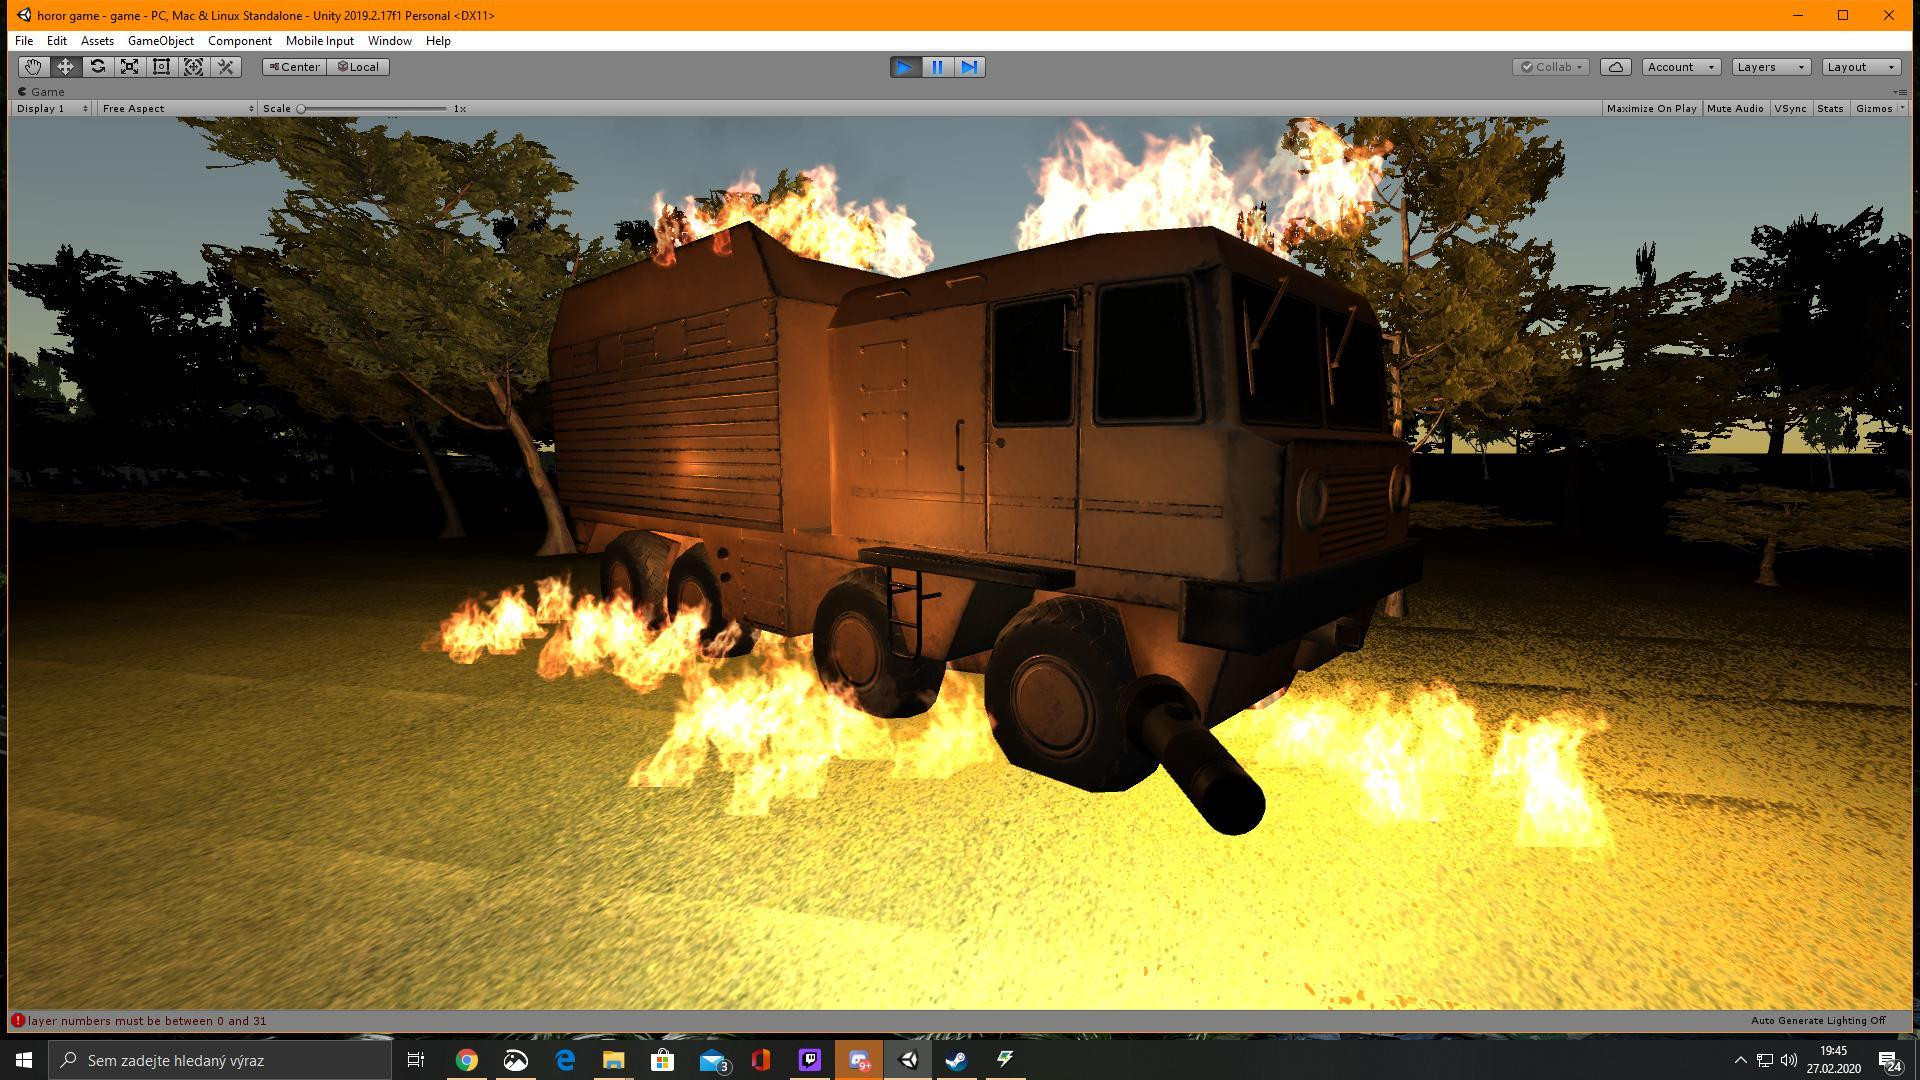The image size is (1920, 1080).
Task: Open the Window menu
Action: [389, 41]
